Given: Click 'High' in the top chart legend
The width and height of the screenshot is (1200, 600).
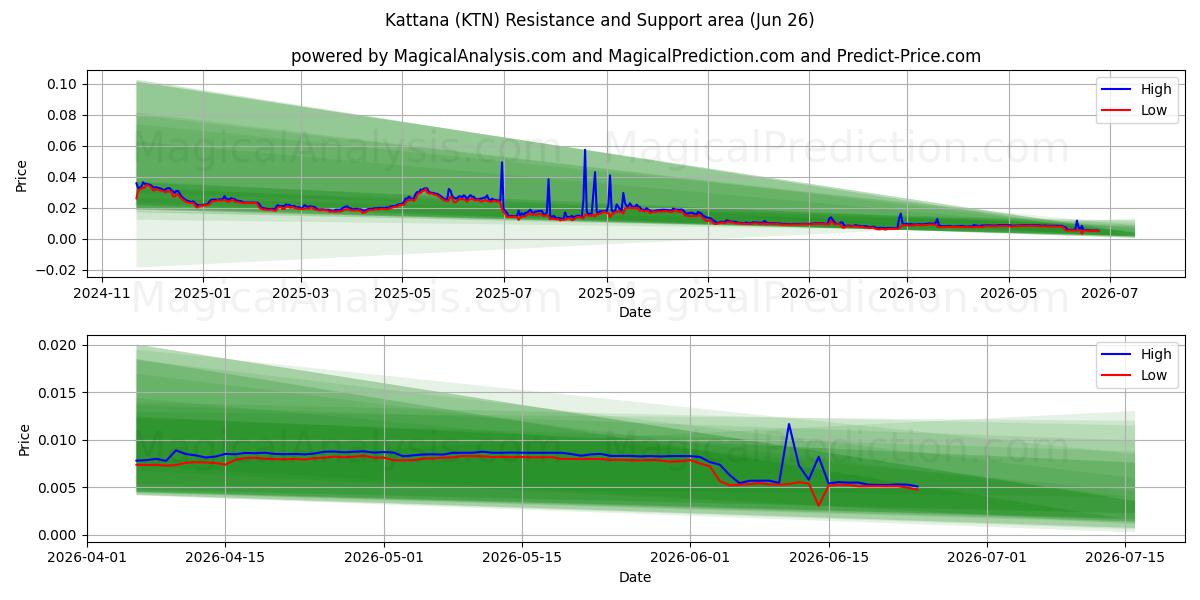Looking at the screenshot, I should [1156, 89].
